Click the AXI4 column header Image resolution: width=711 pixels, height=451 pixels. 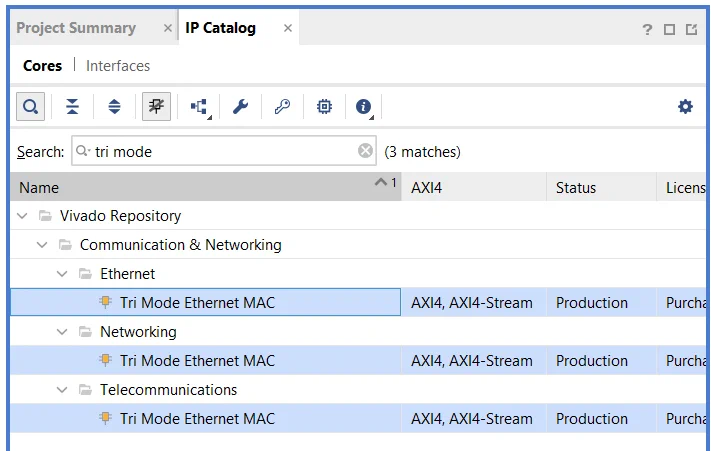(x=474, y=187)
